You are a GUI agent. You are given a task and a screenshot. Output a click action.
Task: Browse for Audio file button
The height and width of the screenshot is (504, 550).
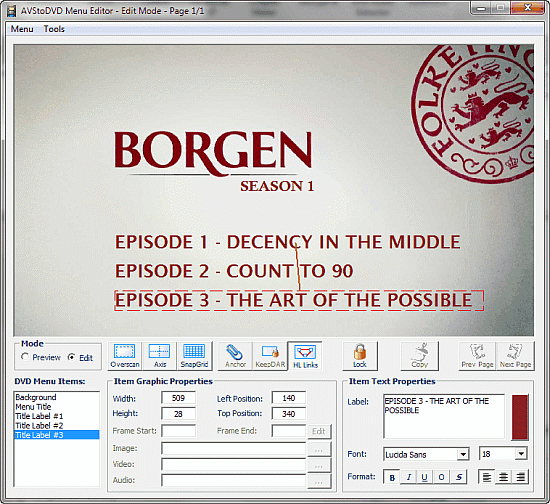pyautogui.click(x=318, y=482)
